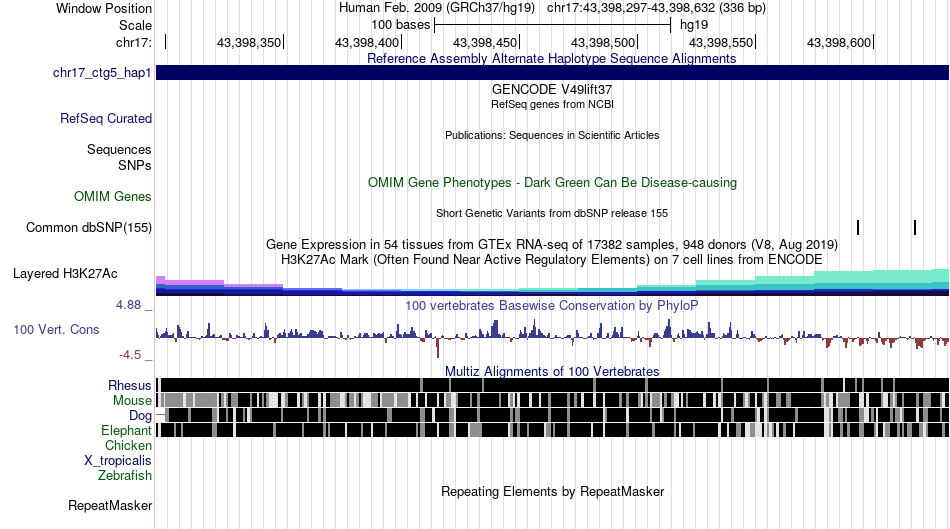Click the Rhesus black alignment bar
Screen dimensions: 950x529
tap(552, 385)
